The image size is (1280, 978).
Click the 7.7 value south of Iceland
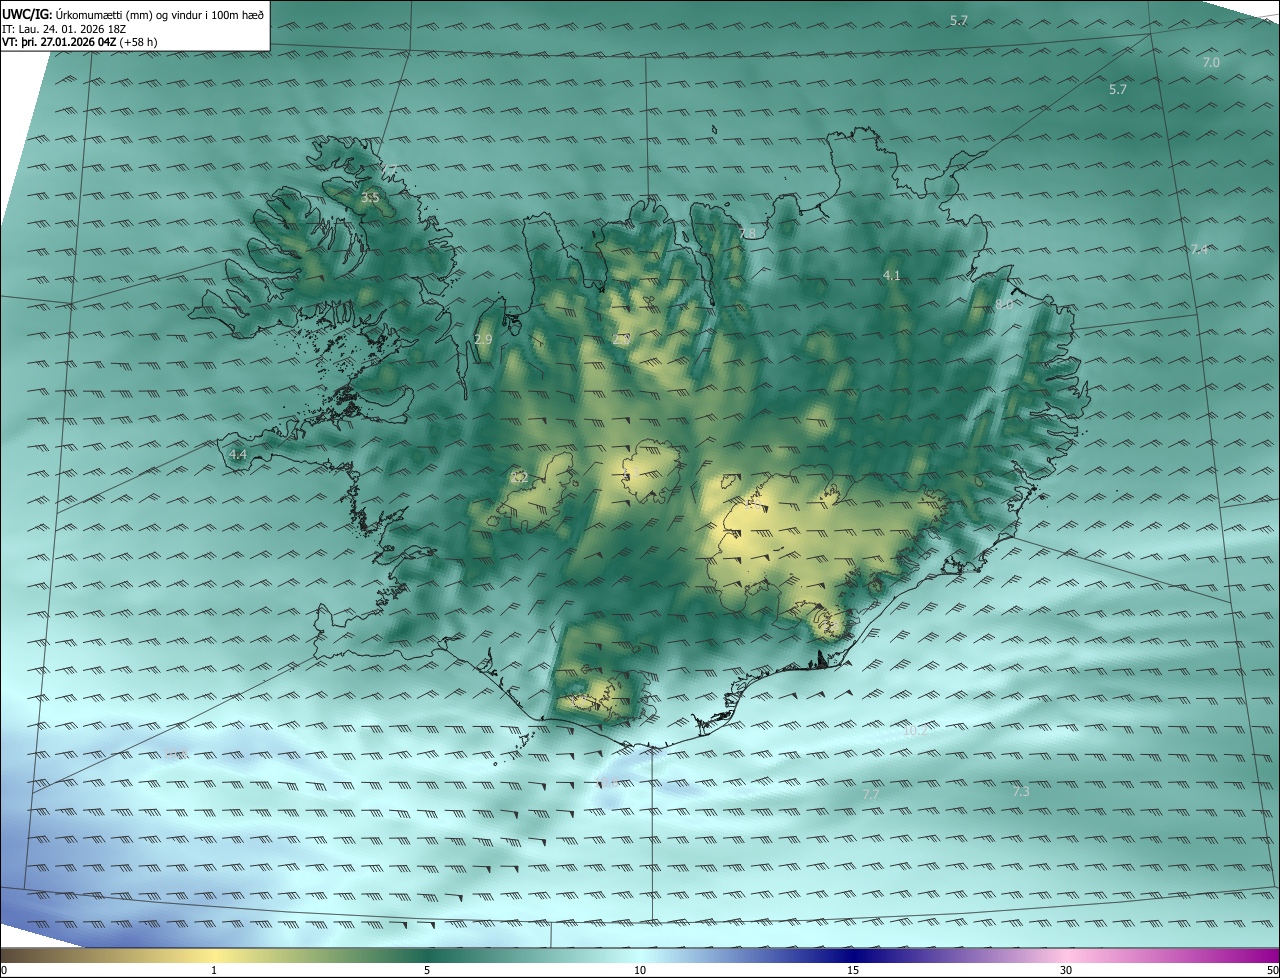coord(871,794)
